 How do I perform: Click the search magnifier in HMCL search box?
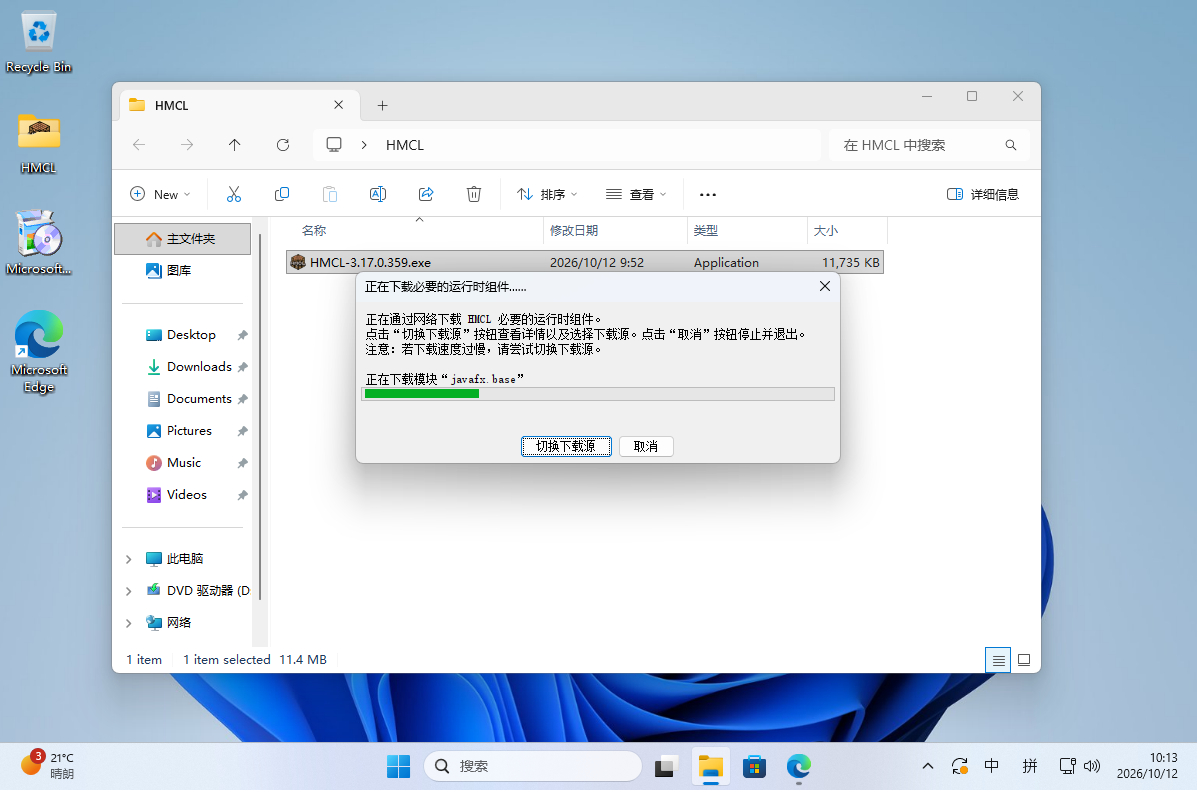(1011, 145)
